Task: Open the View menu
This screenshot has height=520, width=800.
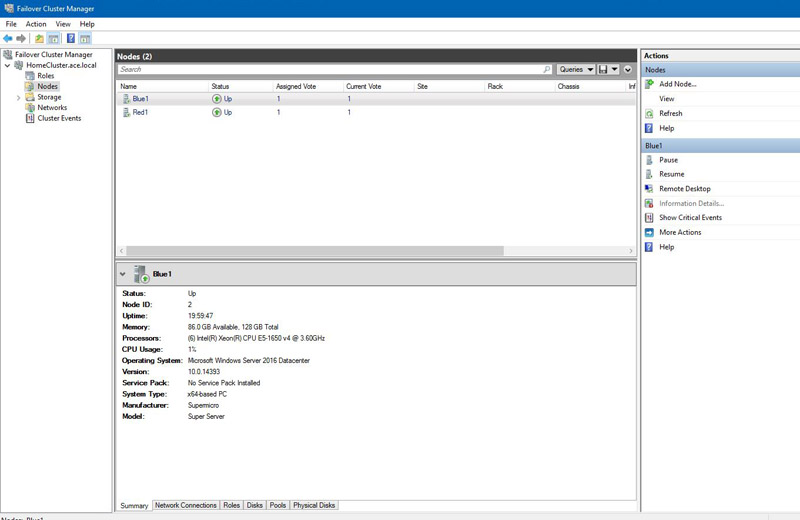Action: point(63,24)
